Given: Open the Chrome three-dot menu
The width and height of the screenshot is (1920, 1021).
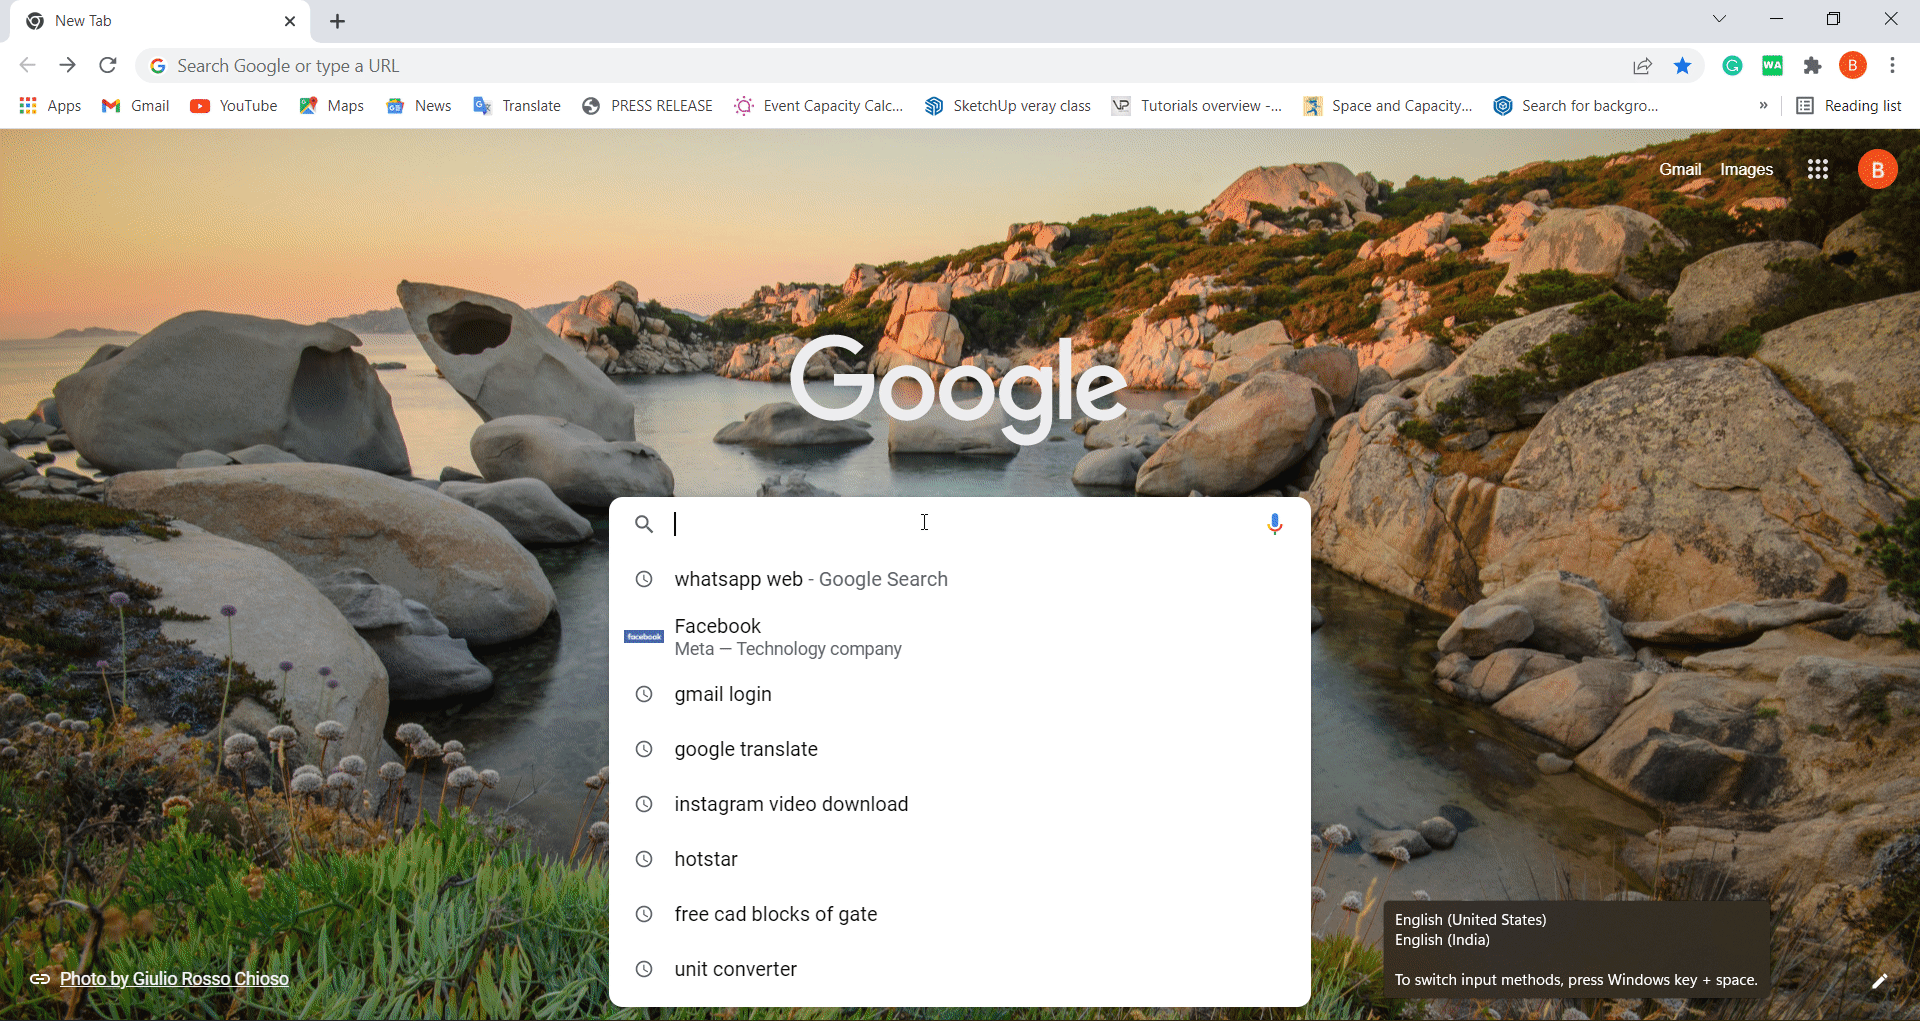Looking at the screenshot, I should [x=1893, y=66].
